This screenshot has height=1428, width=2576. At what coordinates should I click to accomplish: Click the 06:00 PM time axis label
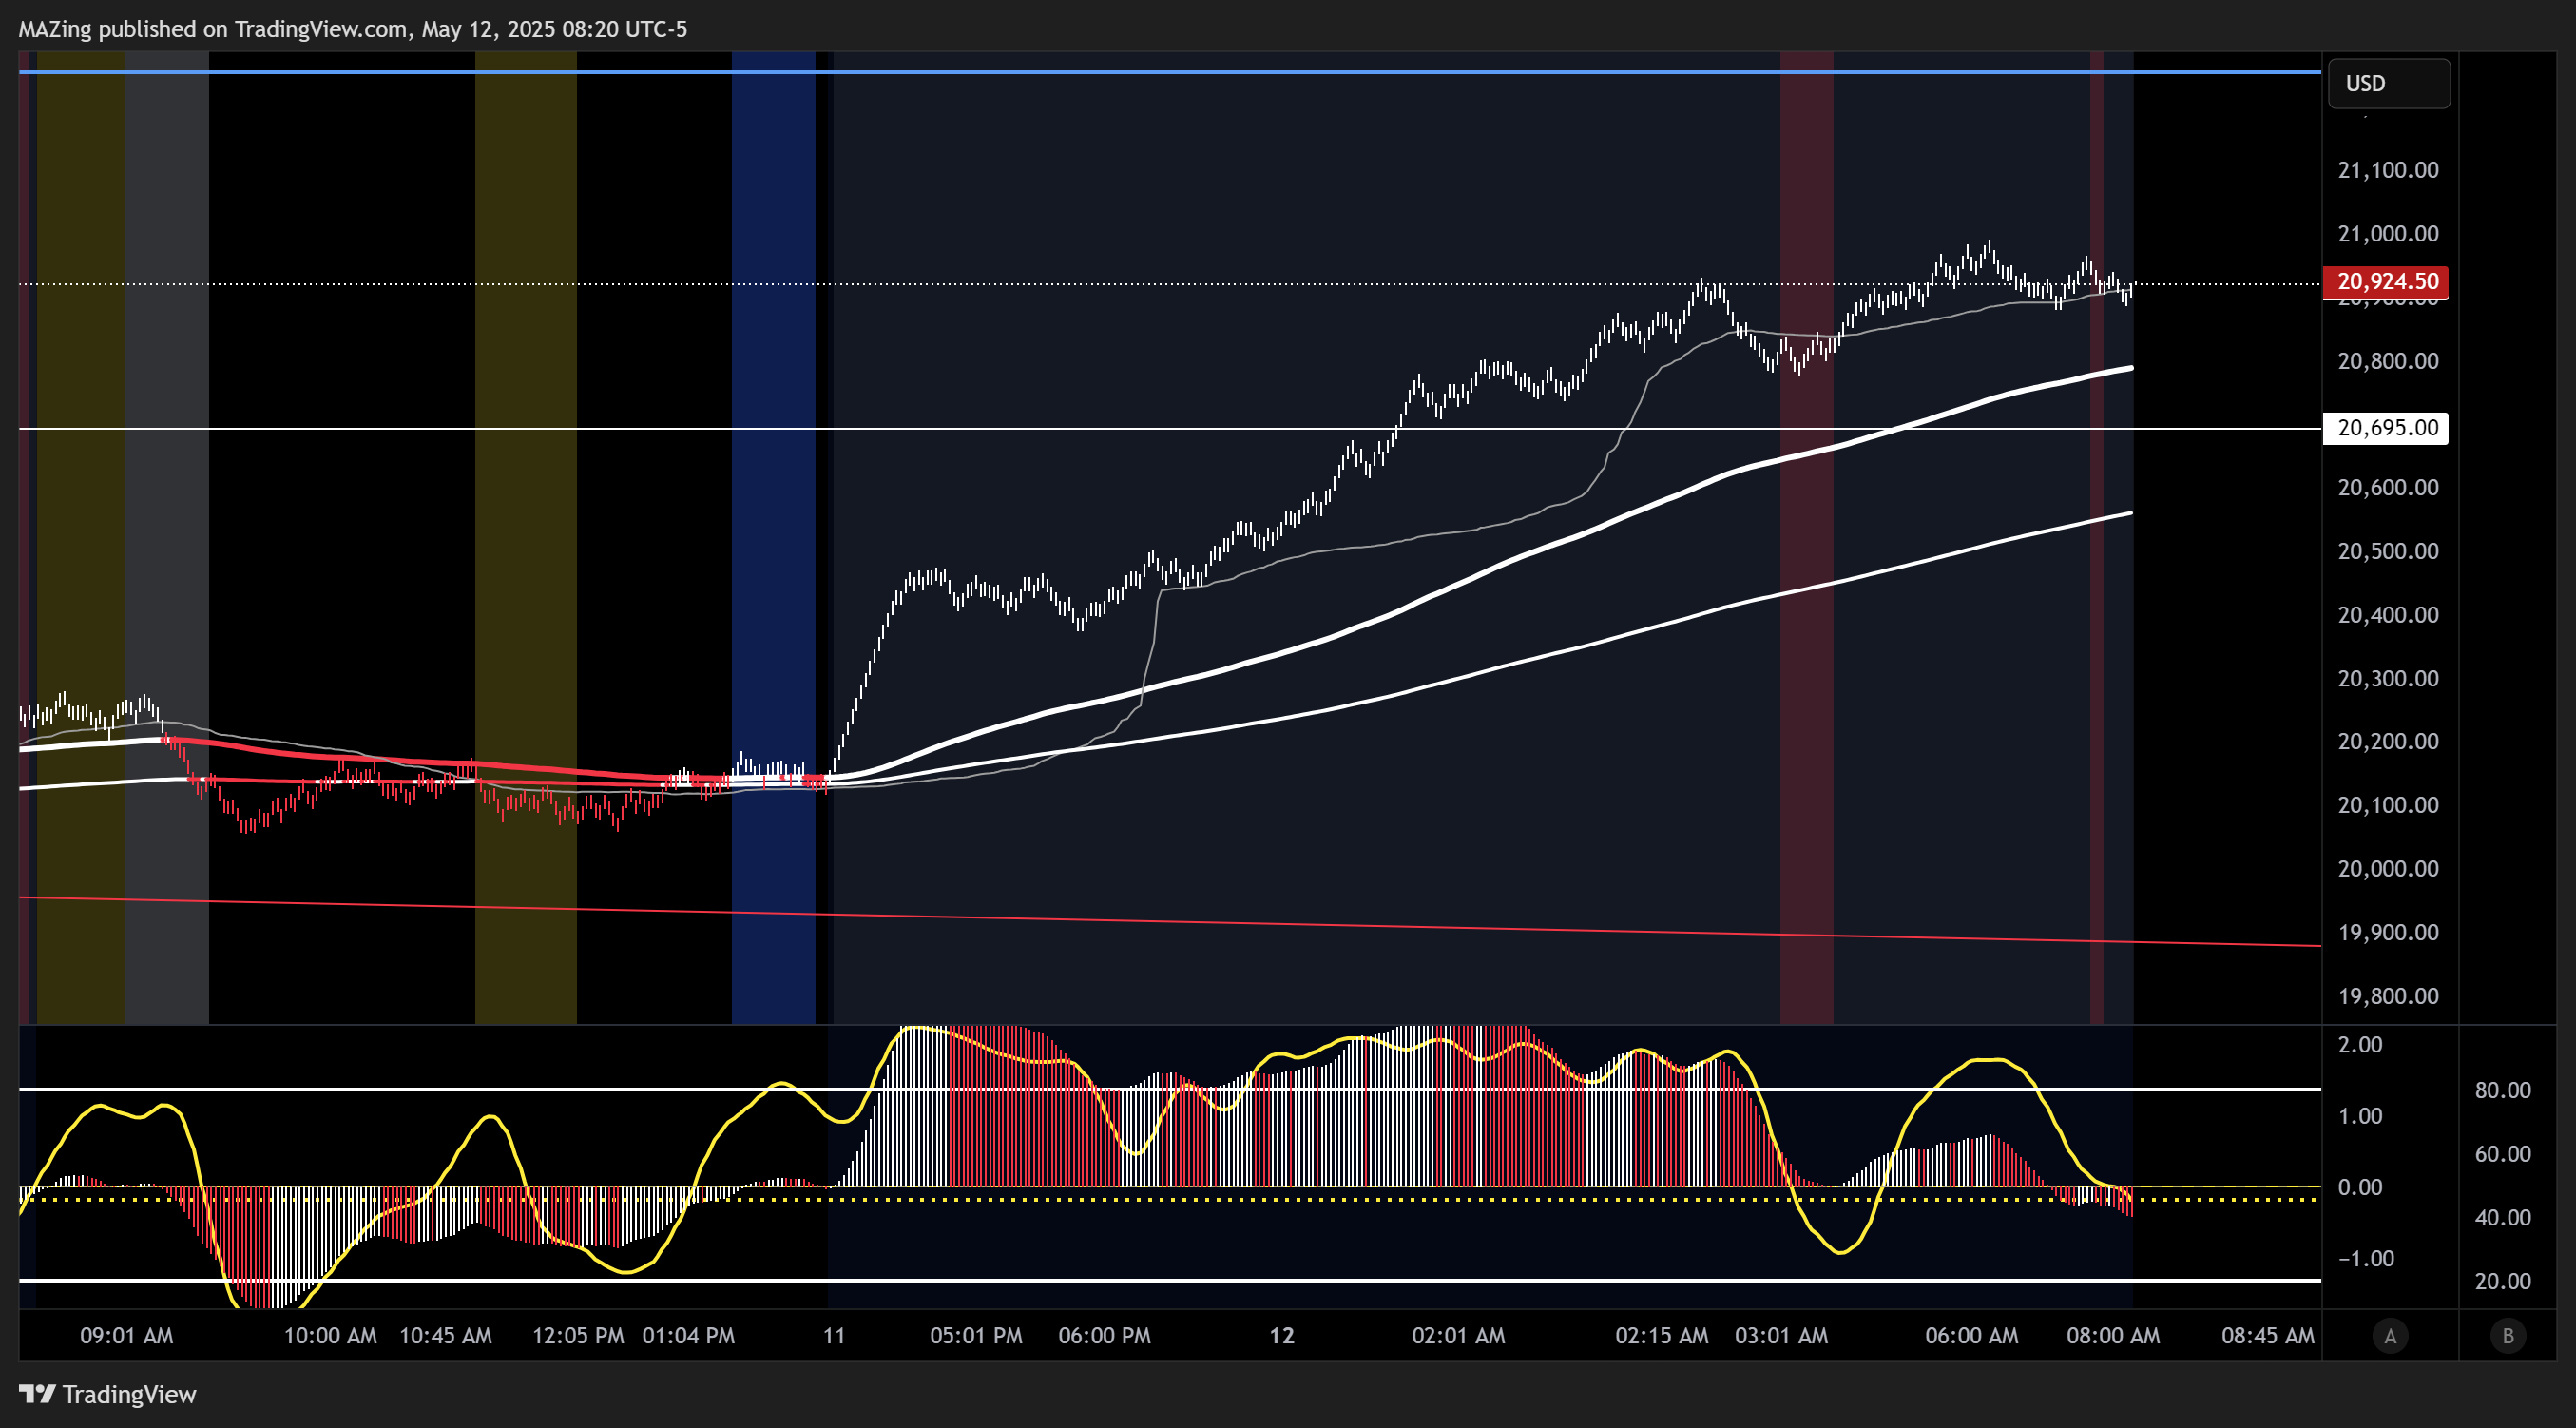tap(1105, 1336)
